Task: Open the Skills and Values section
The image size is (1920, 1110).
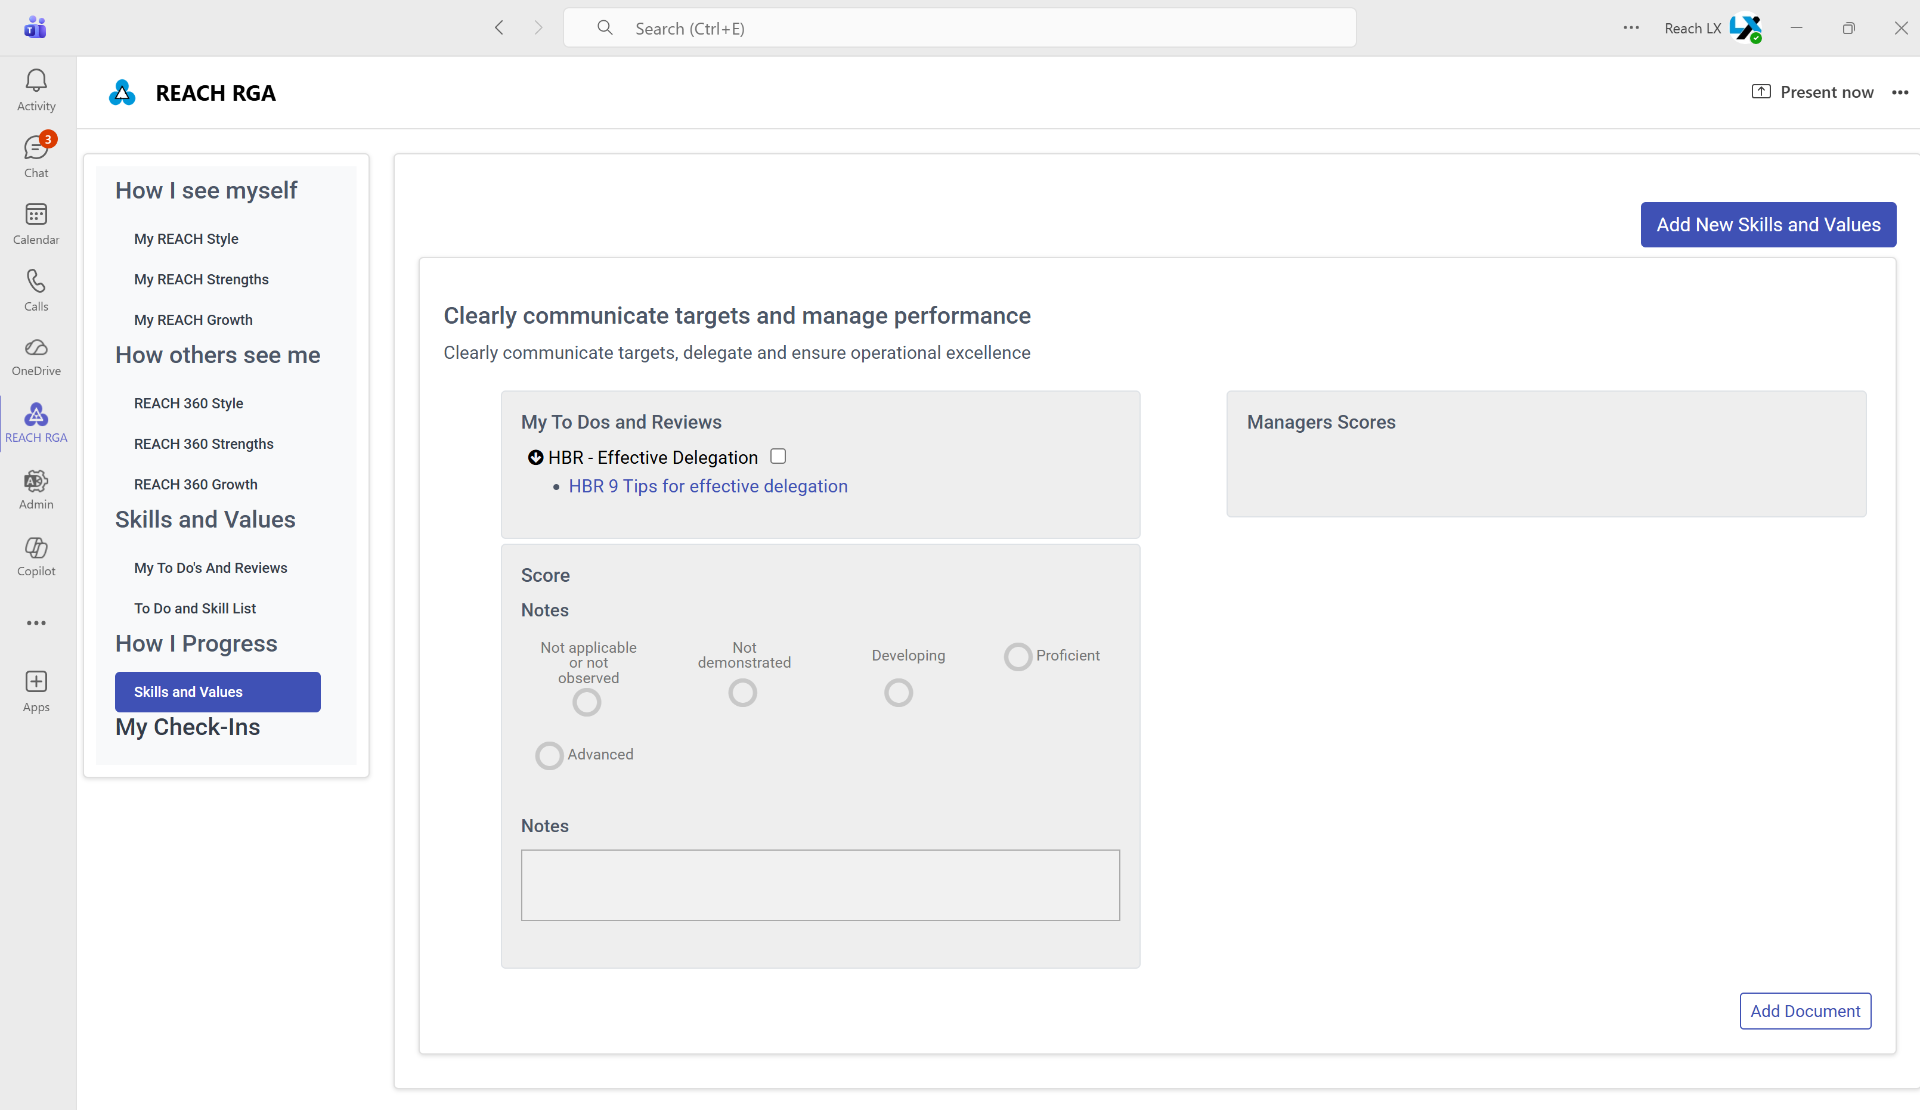Action: click(x=217, y=691)
